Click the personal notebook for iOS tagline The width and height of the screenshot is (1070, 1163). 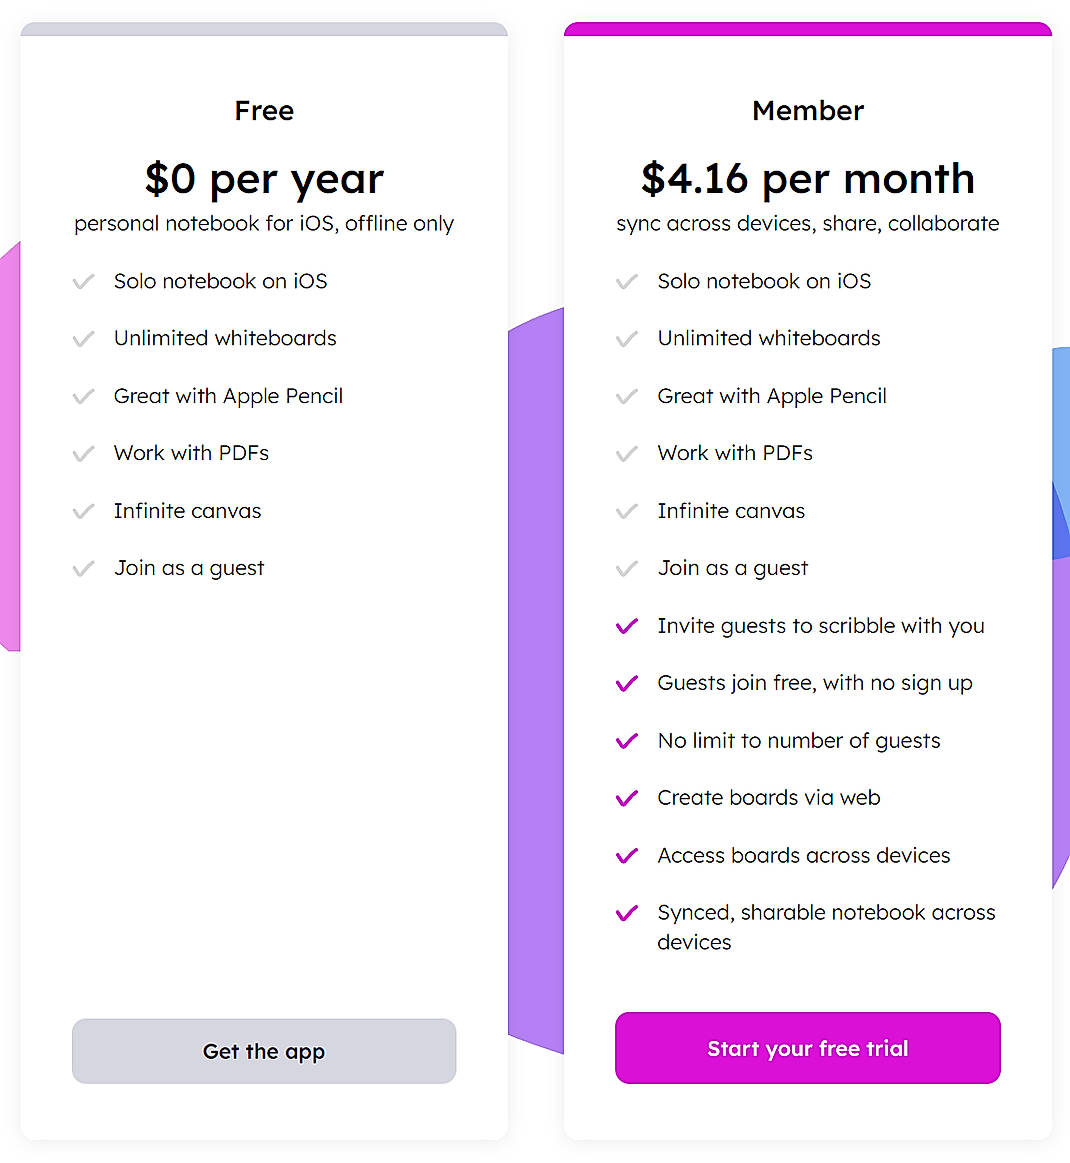(264, 224)
